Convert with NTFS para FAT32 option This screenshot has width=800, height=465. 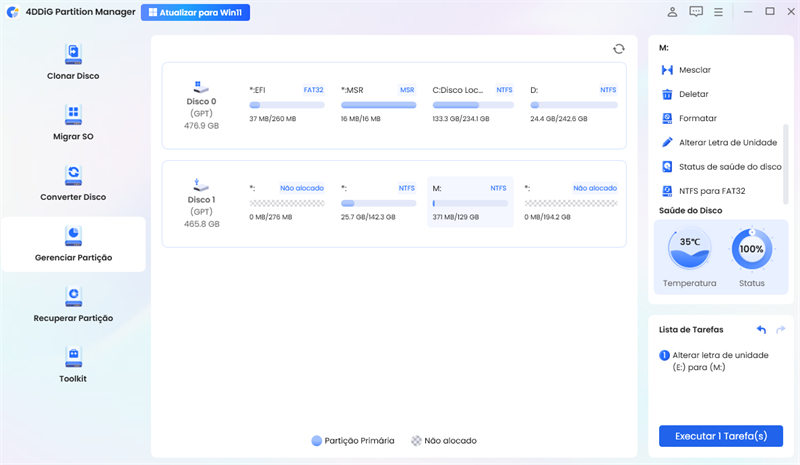click(x=712, y=190)
